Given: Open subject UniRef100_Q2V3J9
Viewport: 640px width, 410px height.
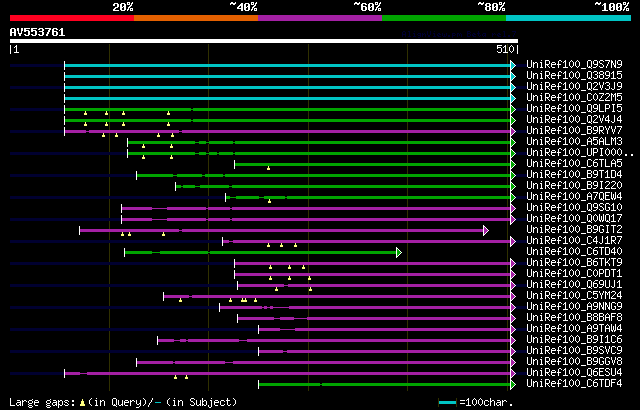Looking at the screenshot, I should coord(574,86).
